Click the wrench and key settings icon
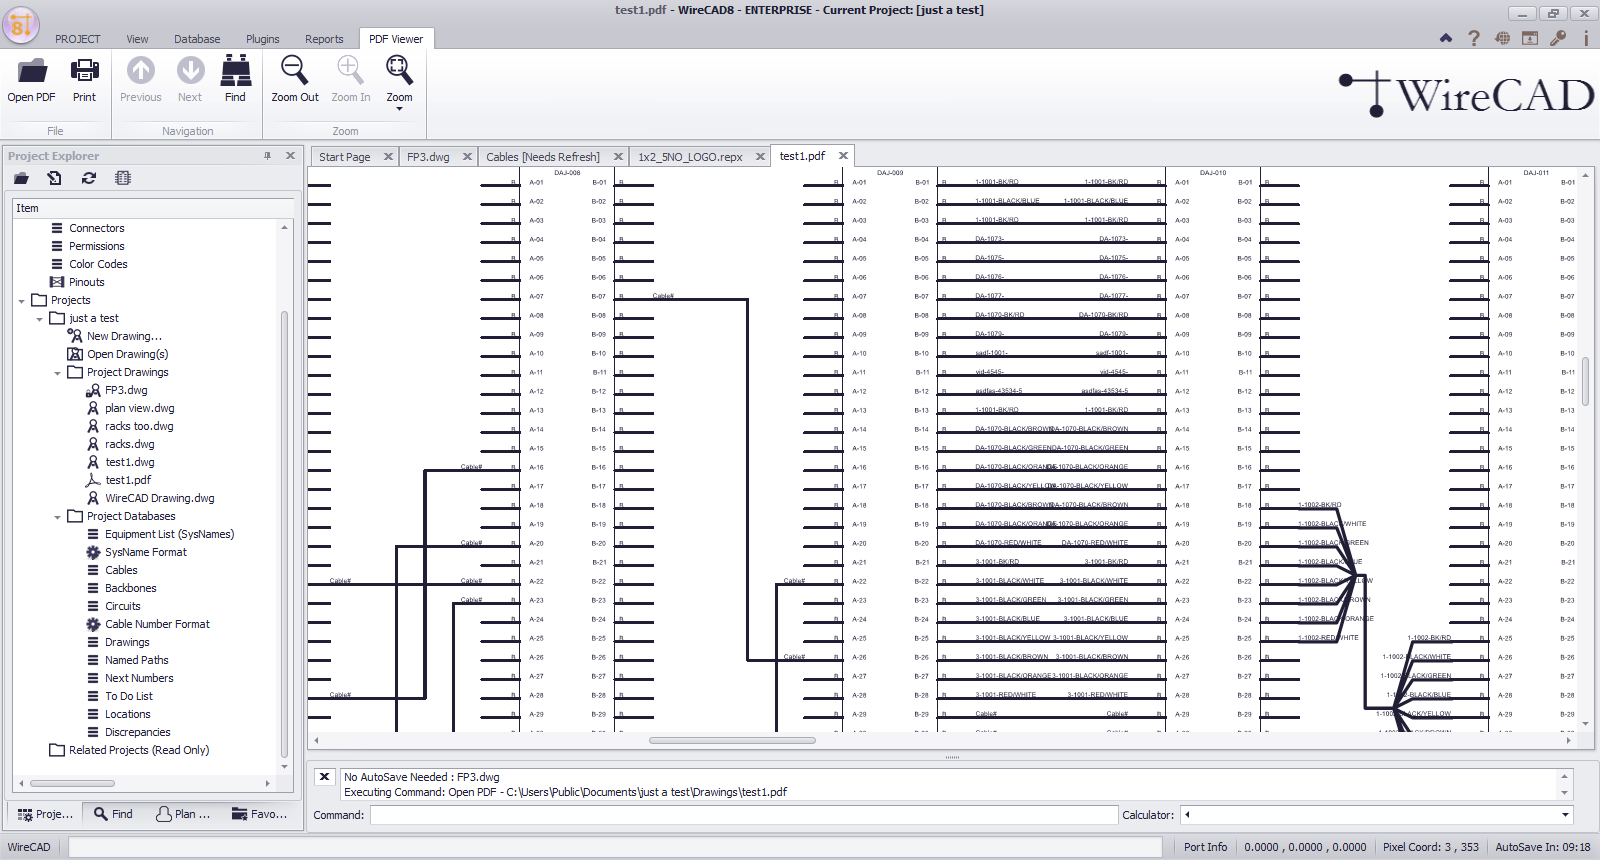The height and width of the screenshot is (860, 1600). [x=1558, y=38]
